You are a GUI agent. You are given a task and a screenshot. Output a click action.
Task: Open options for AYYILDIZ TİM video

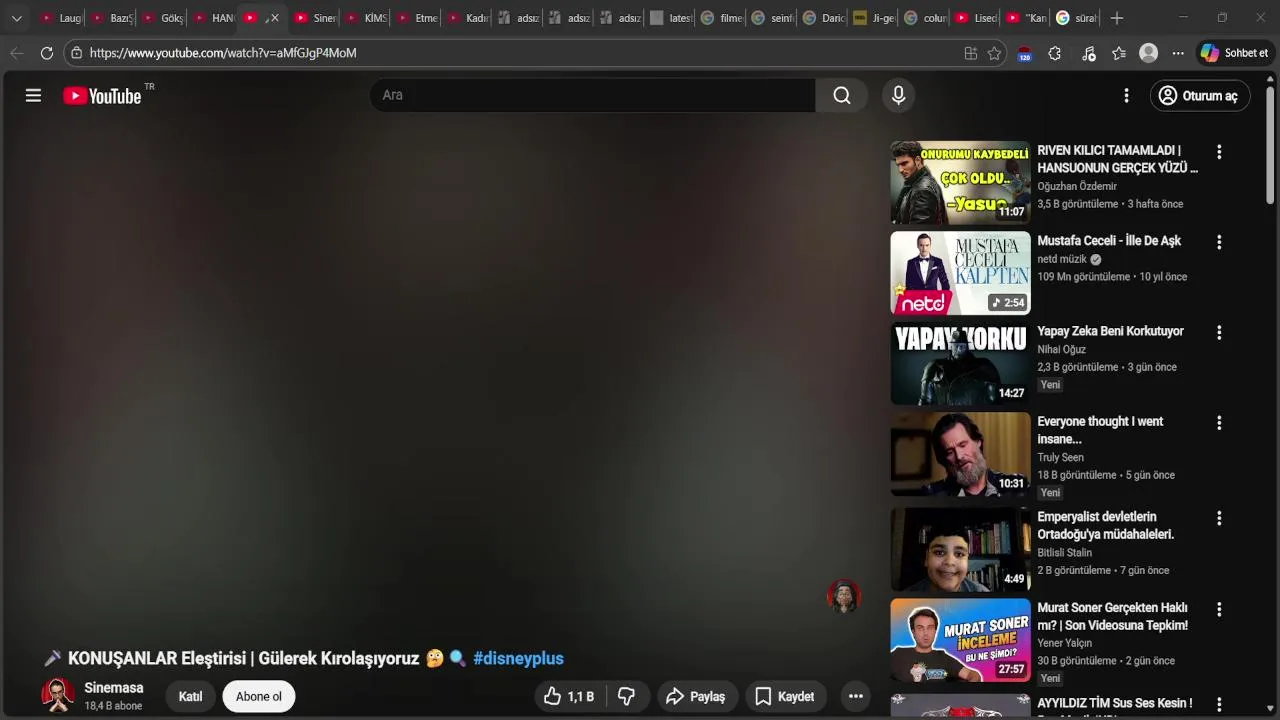(1218, 704)
